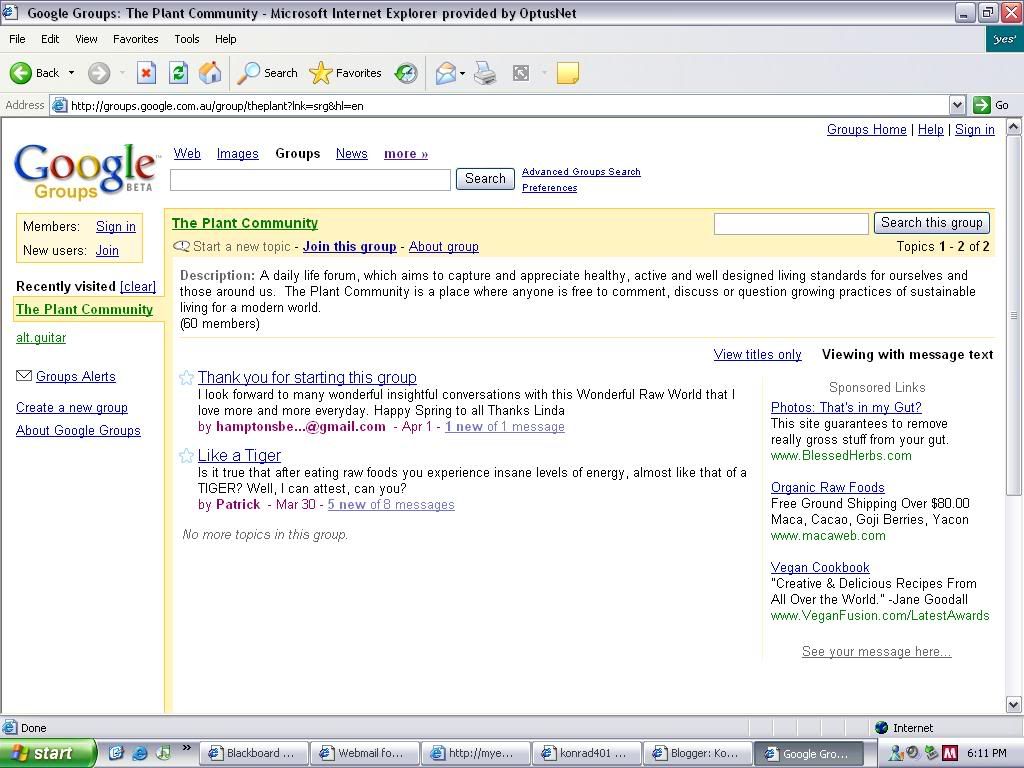Click the Stop loading icon in toolbar

click(x=146, y=73)
